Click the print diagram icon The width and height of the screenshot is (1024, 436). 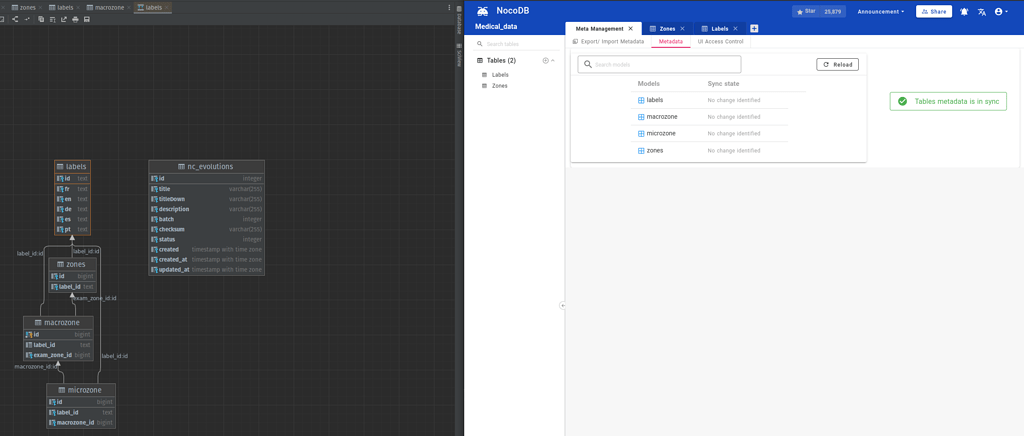pyautogui.click(x=75, y=19)
